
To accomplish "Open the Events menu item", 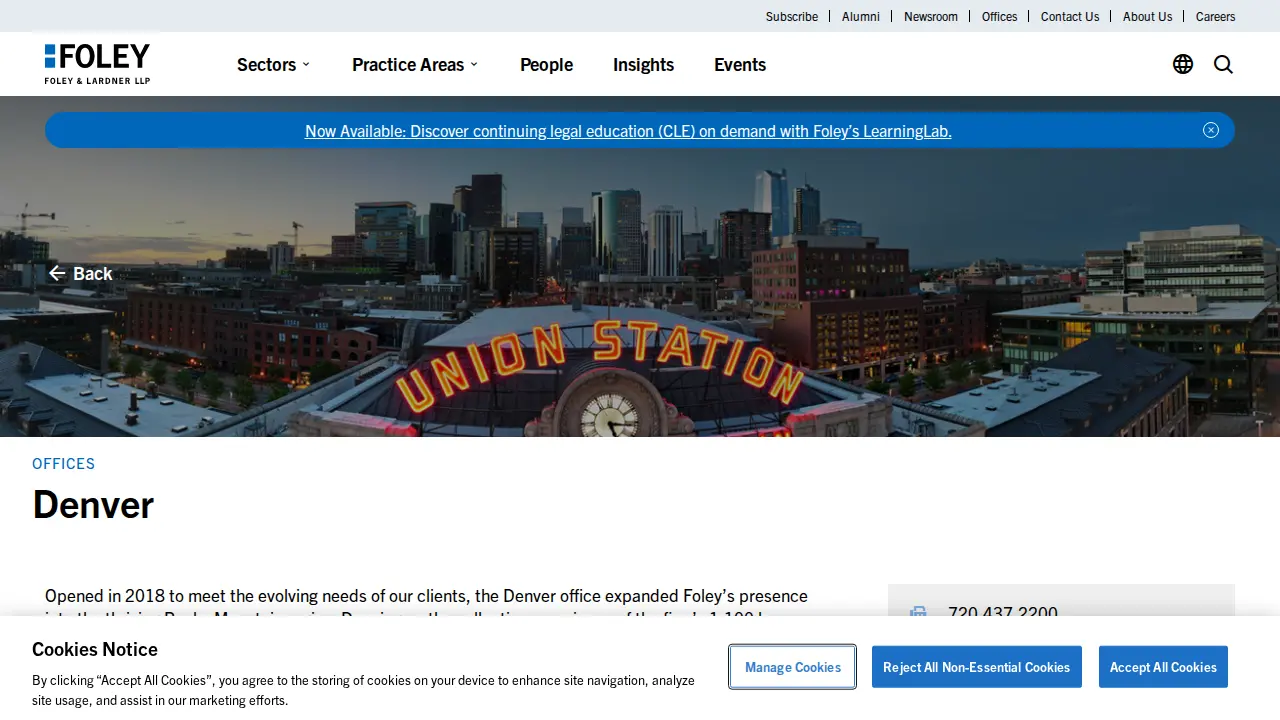I will (740, 64).
